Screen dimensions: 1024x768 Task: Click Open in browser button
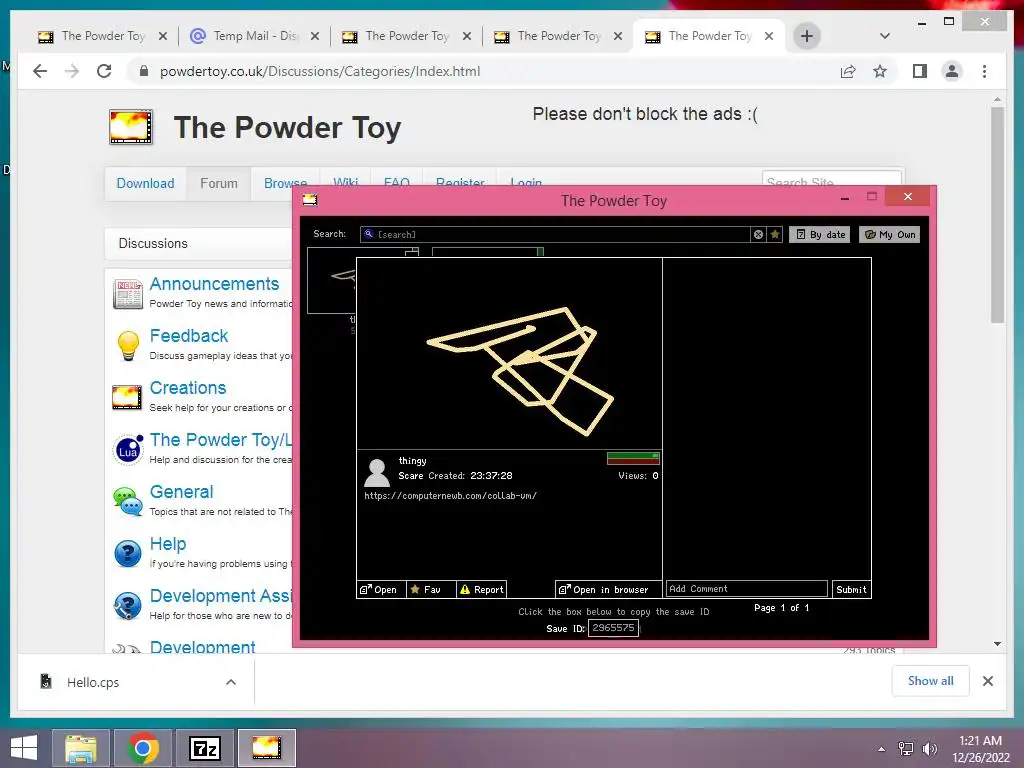click(608, 589)
